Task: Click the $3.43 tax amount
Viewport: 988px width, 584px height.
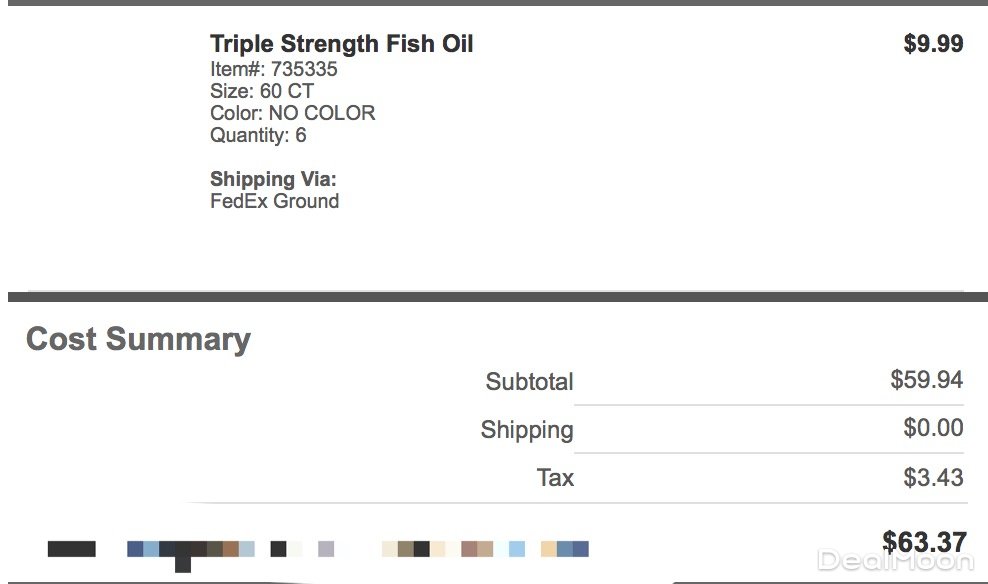Action: pos(932,477)
